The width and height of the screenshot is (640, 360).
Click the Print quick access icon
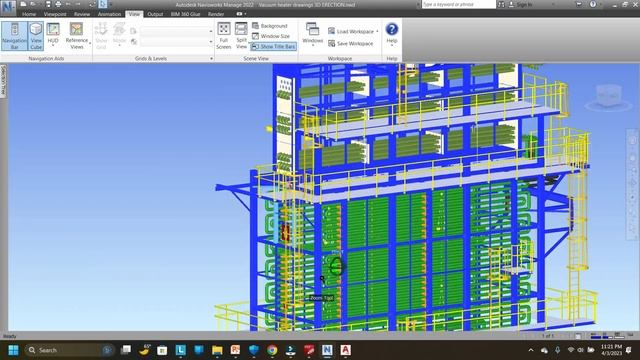(x=58, y=4)
